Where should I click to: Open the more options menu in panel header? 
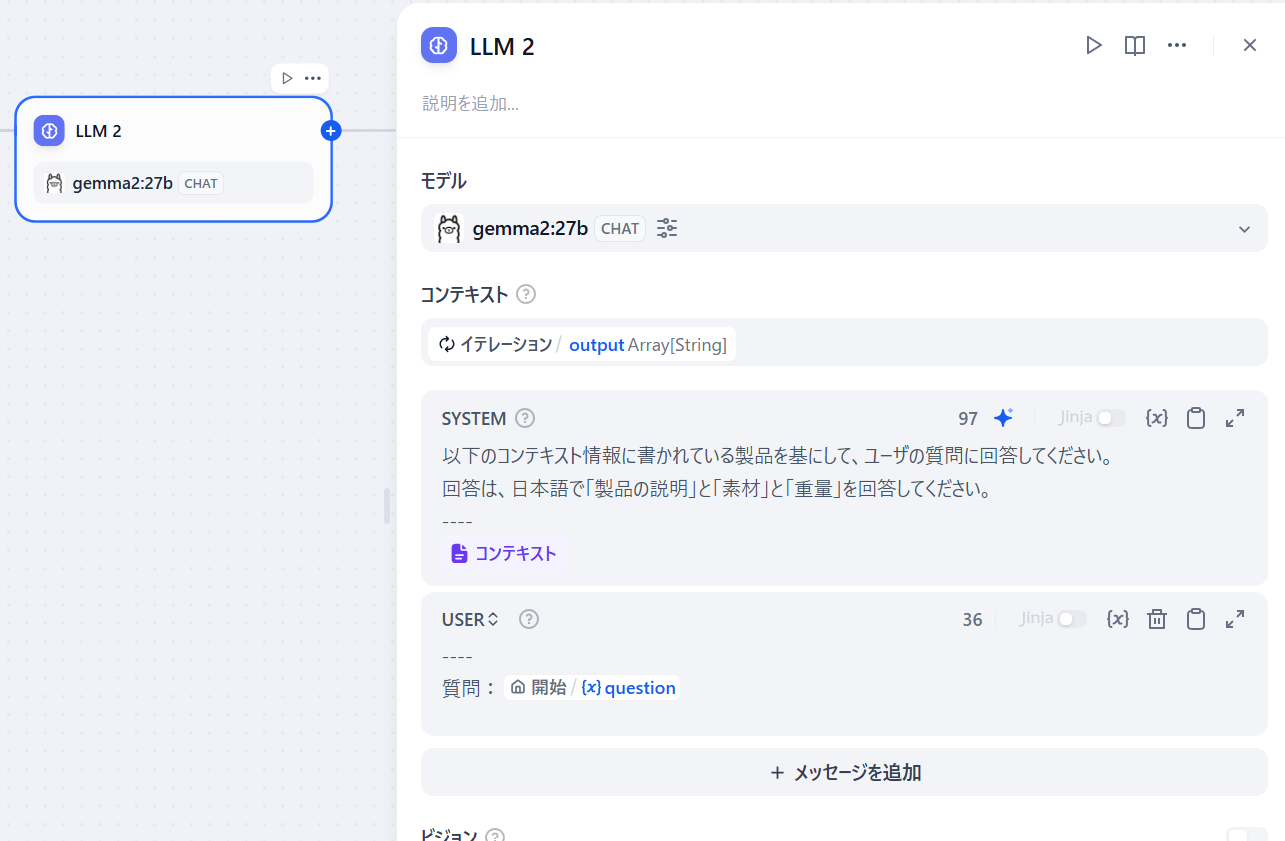point(1177,45)
